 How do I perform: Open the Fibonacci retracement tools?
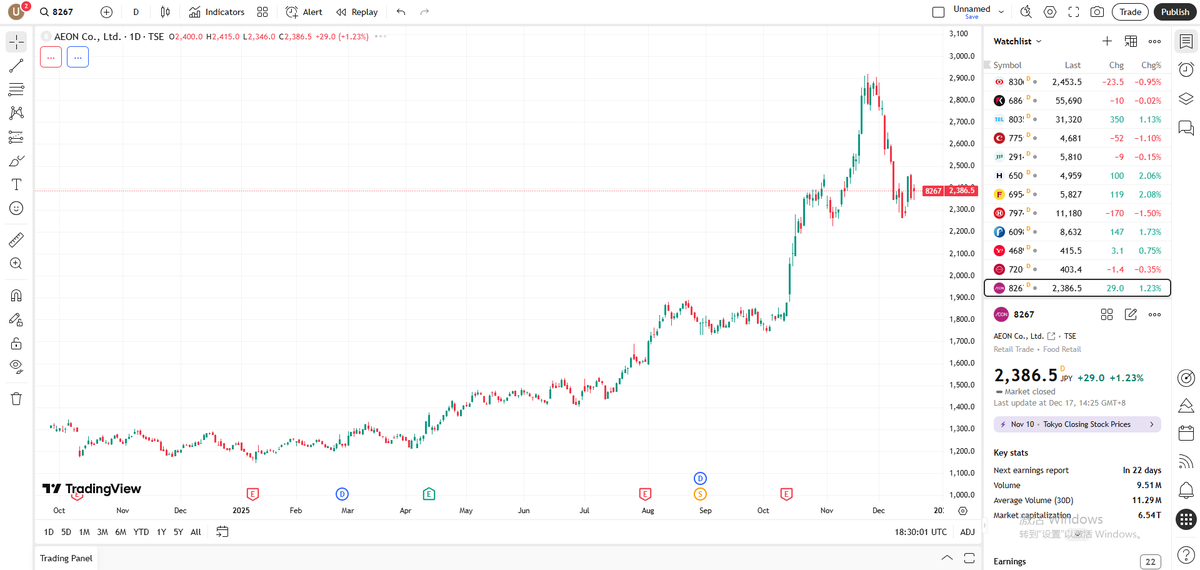(16, 90)
